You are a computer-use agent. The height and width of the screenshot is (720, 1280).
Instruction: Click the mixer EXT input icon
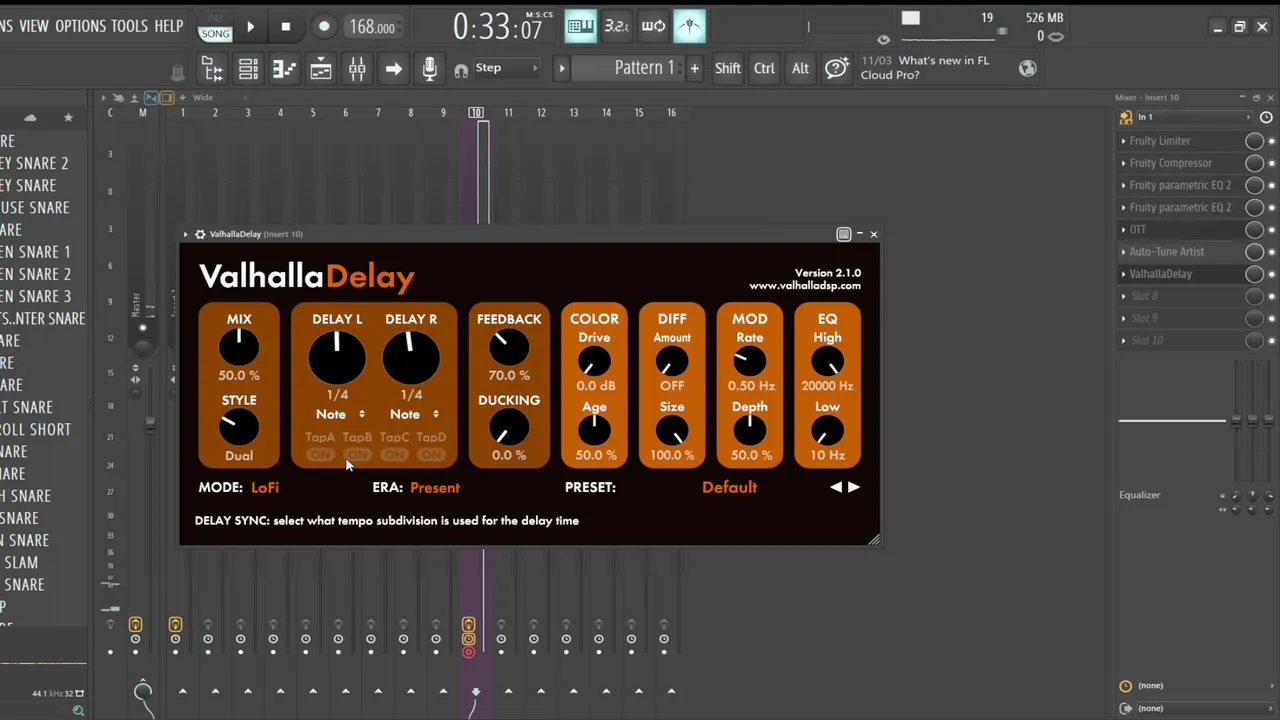[x=1126, y=117]
